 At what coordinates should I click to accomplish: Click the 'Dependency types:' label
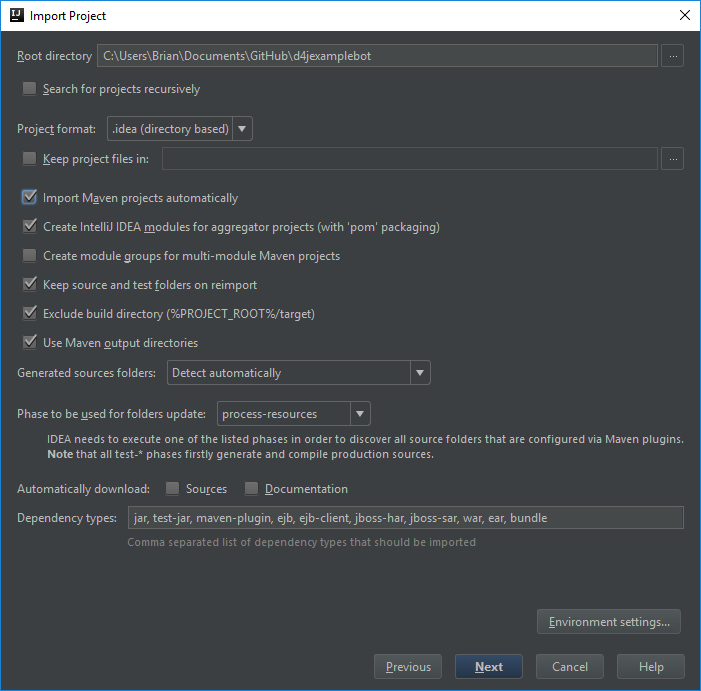[x=67, y=518]
